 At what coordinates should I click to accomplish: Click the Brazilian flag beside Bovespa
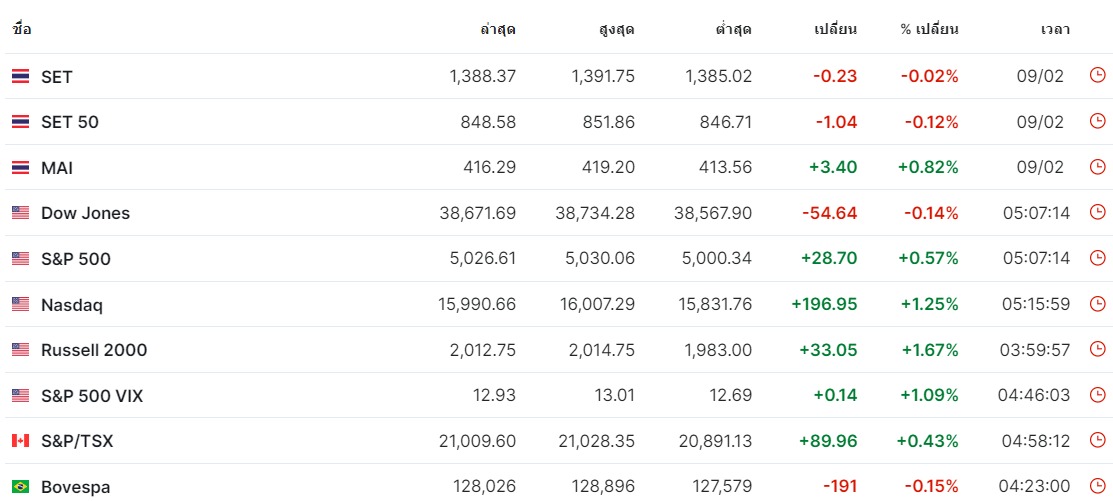(x=21, y=487)
